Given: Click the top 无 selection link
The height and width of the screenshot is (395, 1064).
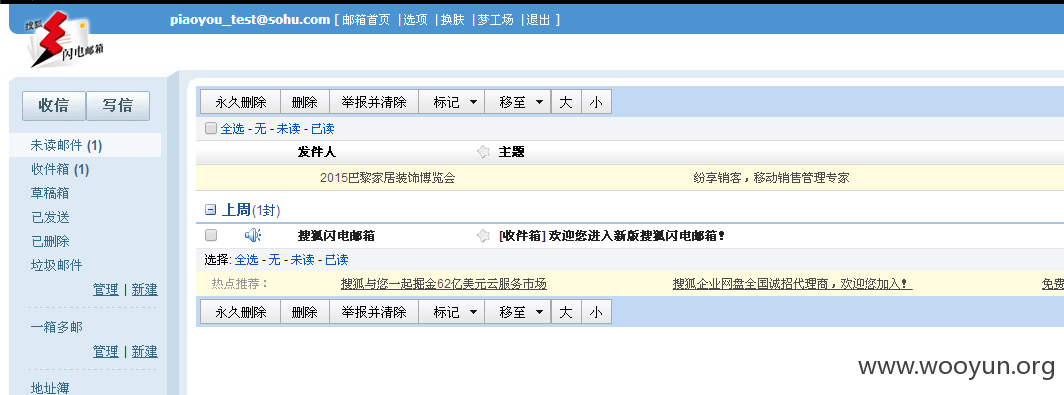Looking at the screenshot, I should (261, 128).
